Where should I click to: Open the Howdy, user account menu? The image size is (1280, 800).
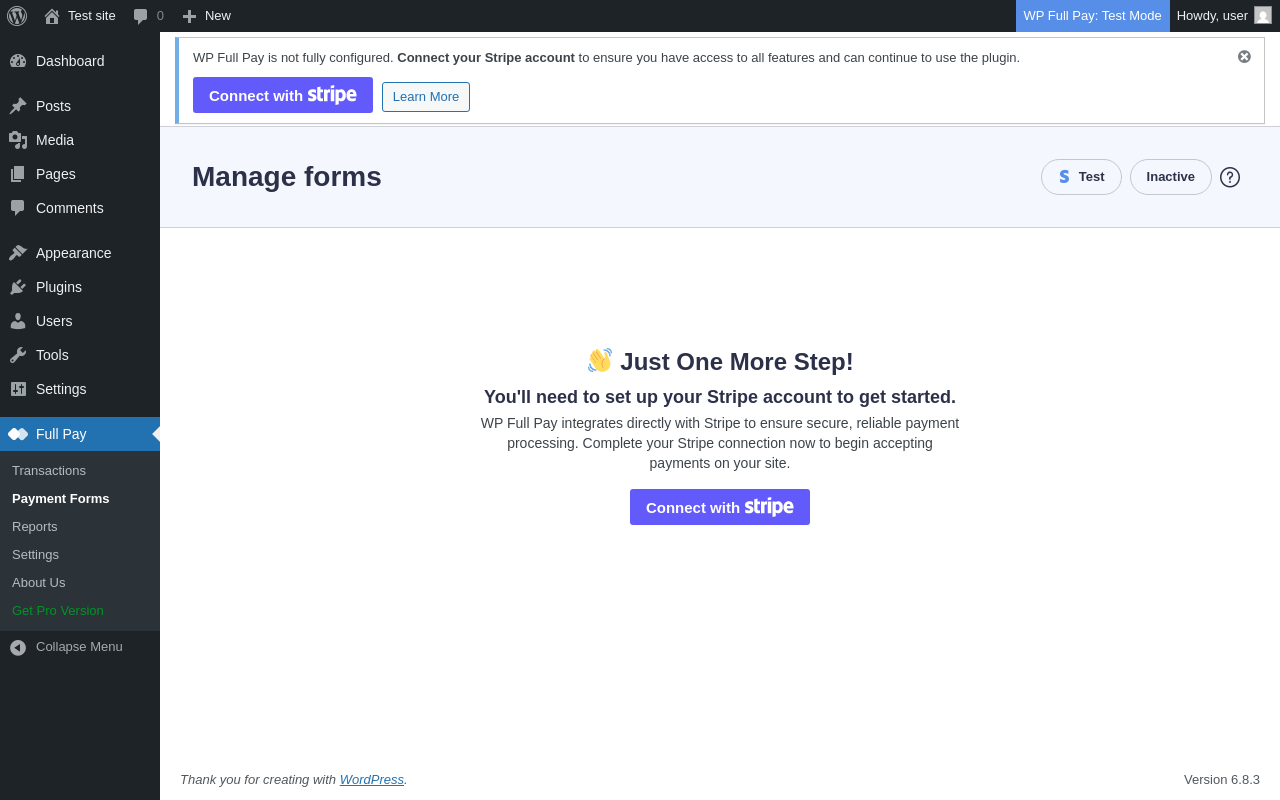click(x=1224, y=16)
